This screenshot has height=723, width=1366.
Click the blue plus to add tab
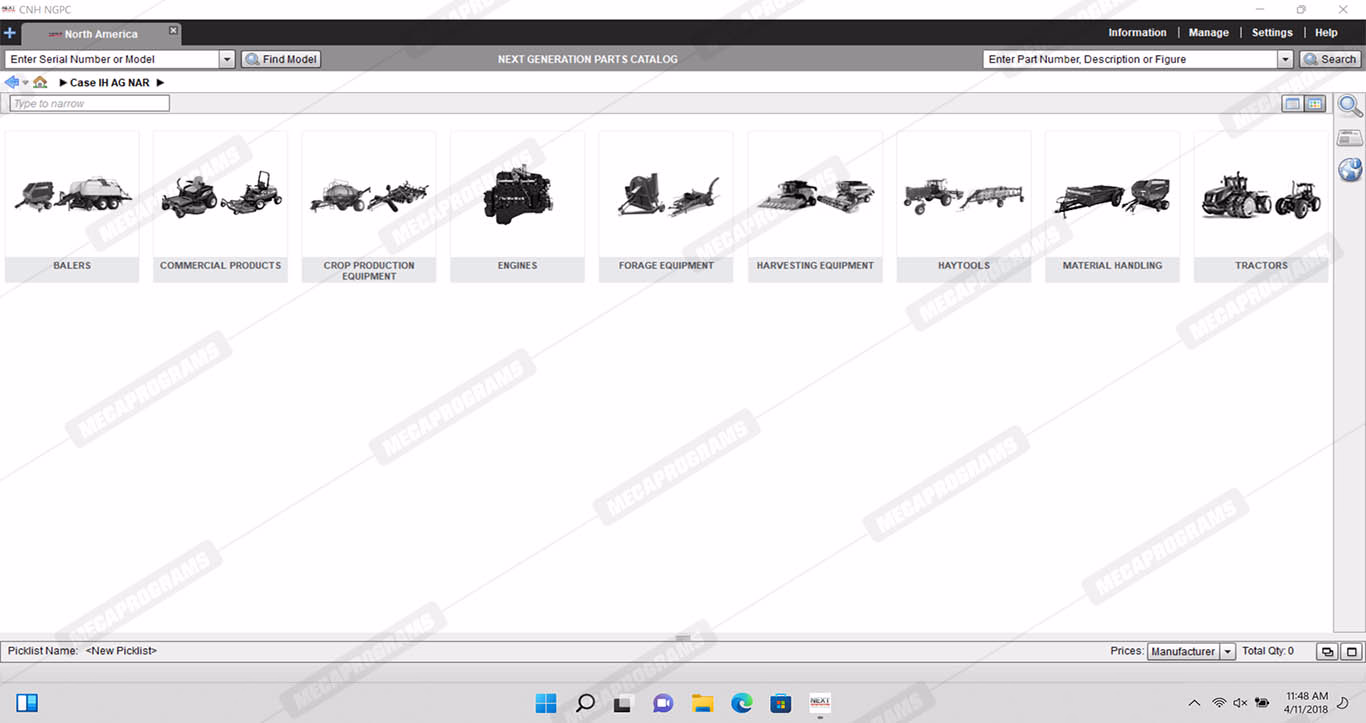(x=10, y=33)
